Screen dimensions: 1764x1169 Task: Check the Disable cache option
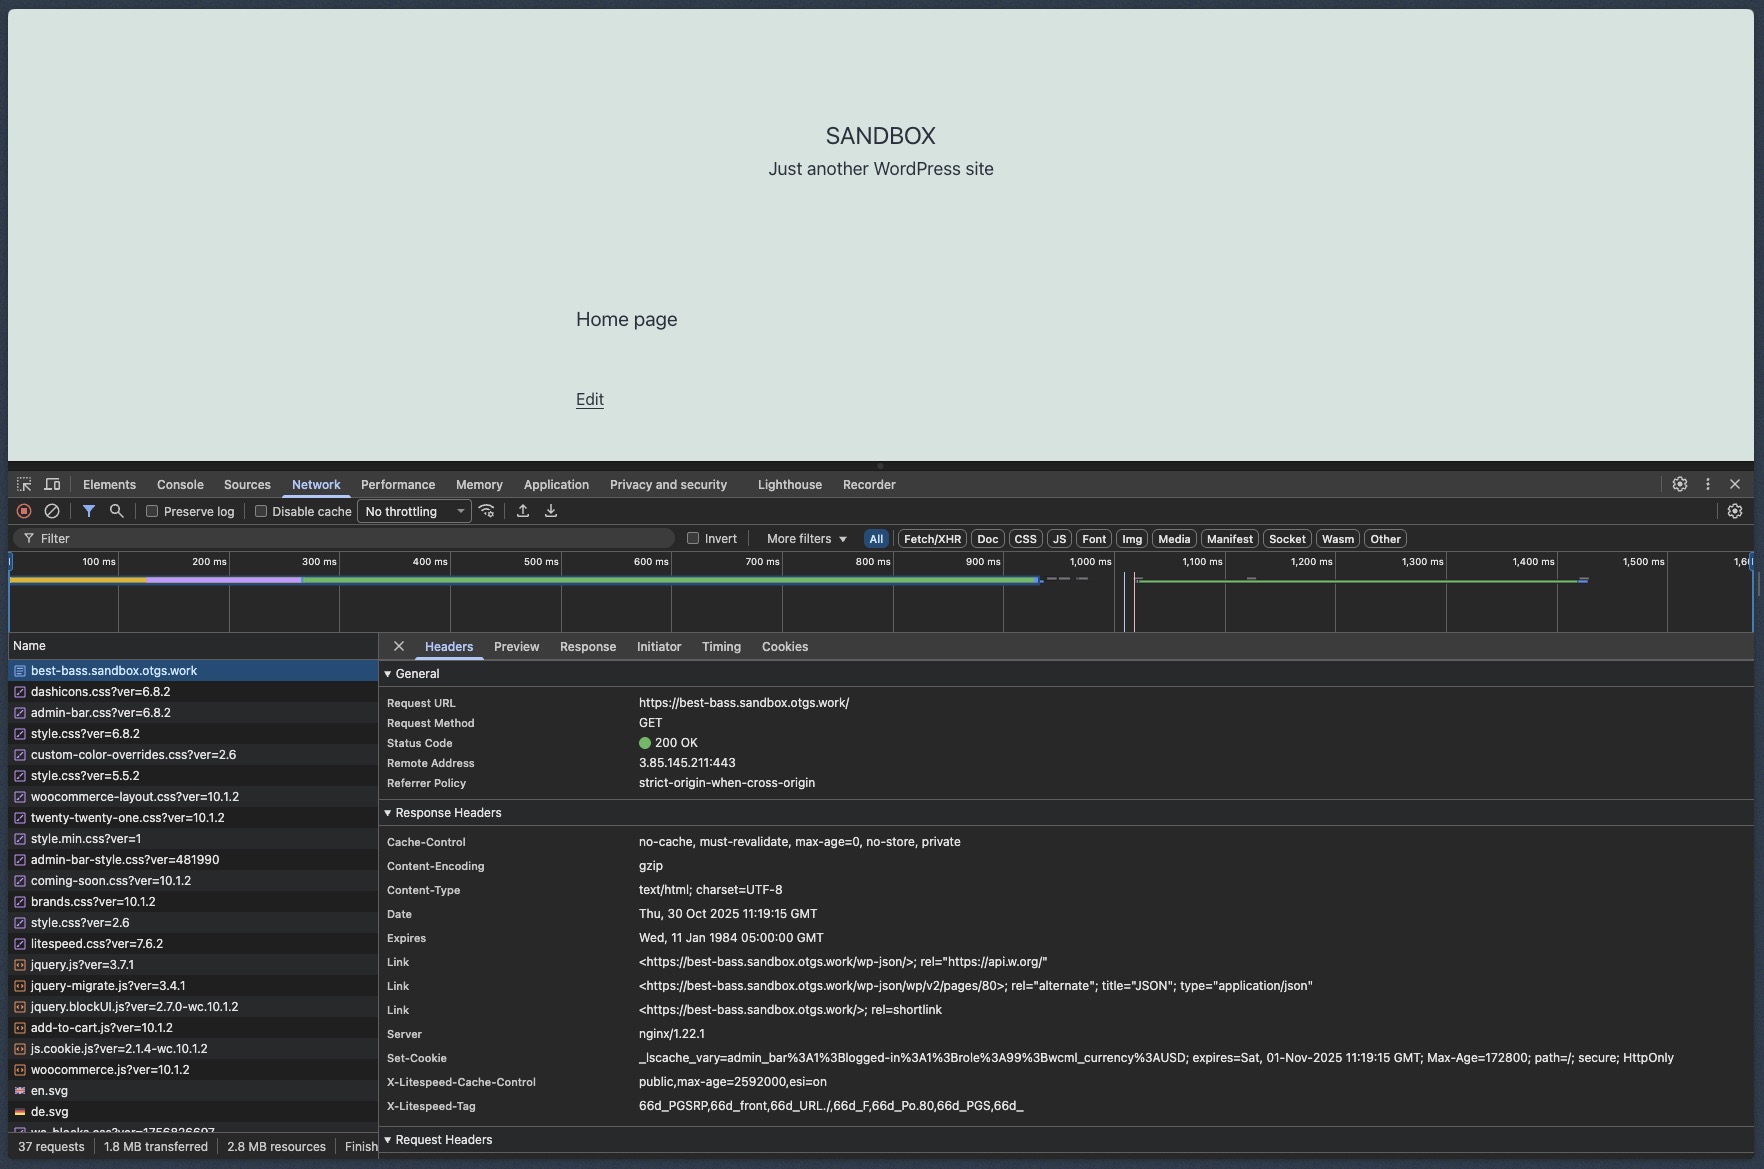[261, 511]
